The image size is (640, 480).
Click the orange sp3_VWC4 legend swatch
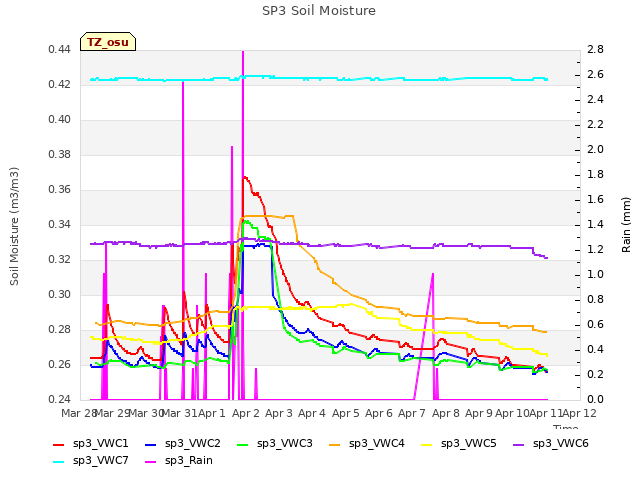(x=335, y=444)
